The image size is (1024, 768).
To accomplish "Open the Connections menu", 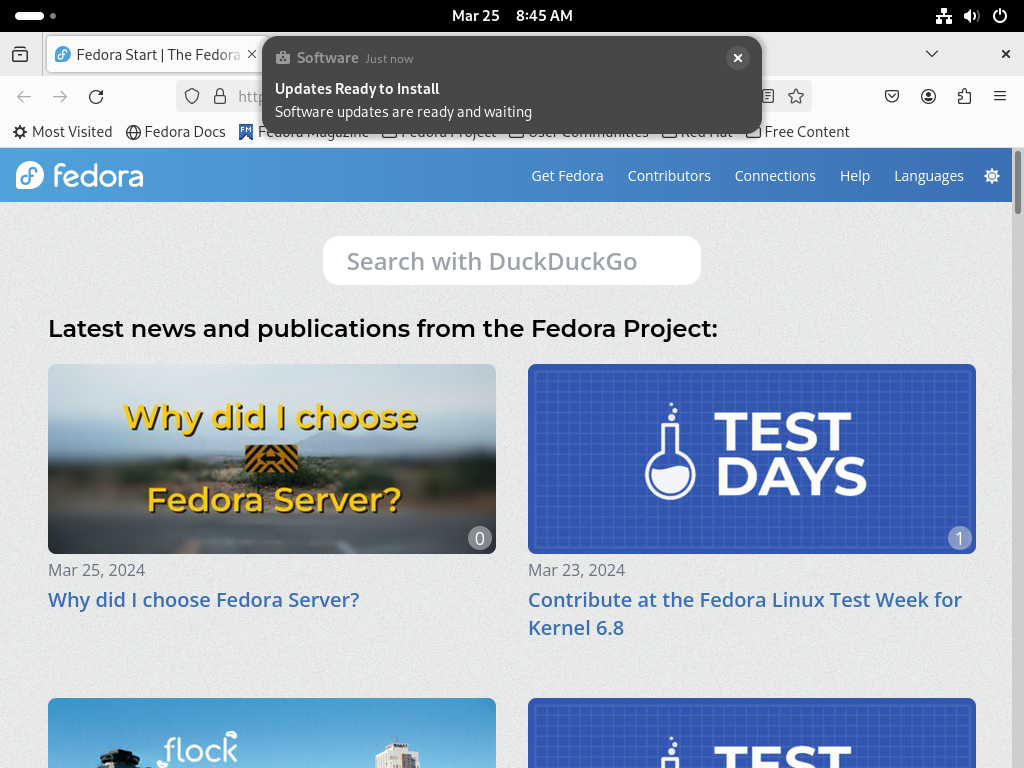I will [775, 176].
